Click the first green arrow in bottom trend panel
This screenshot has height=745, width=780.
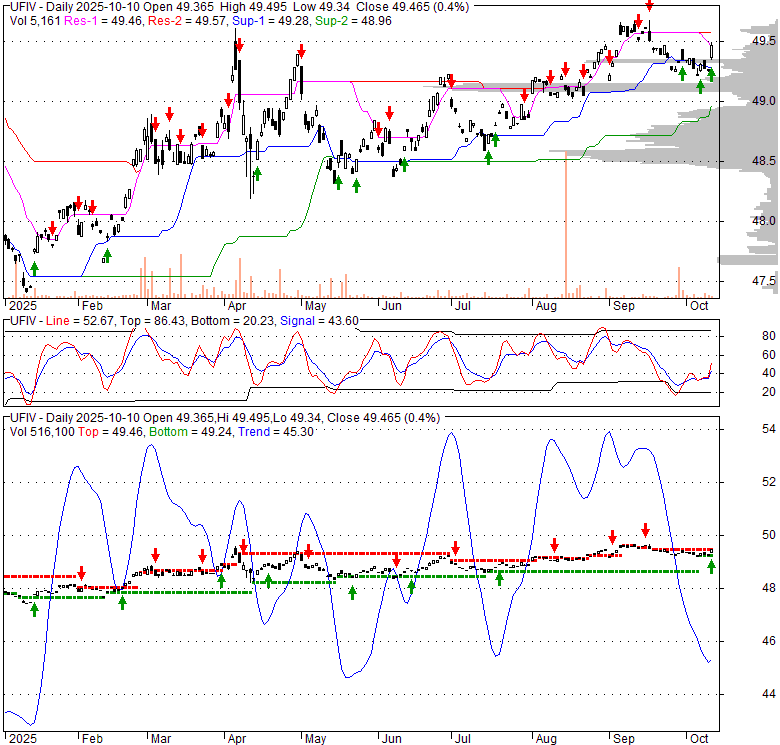(x=34, y=609)
